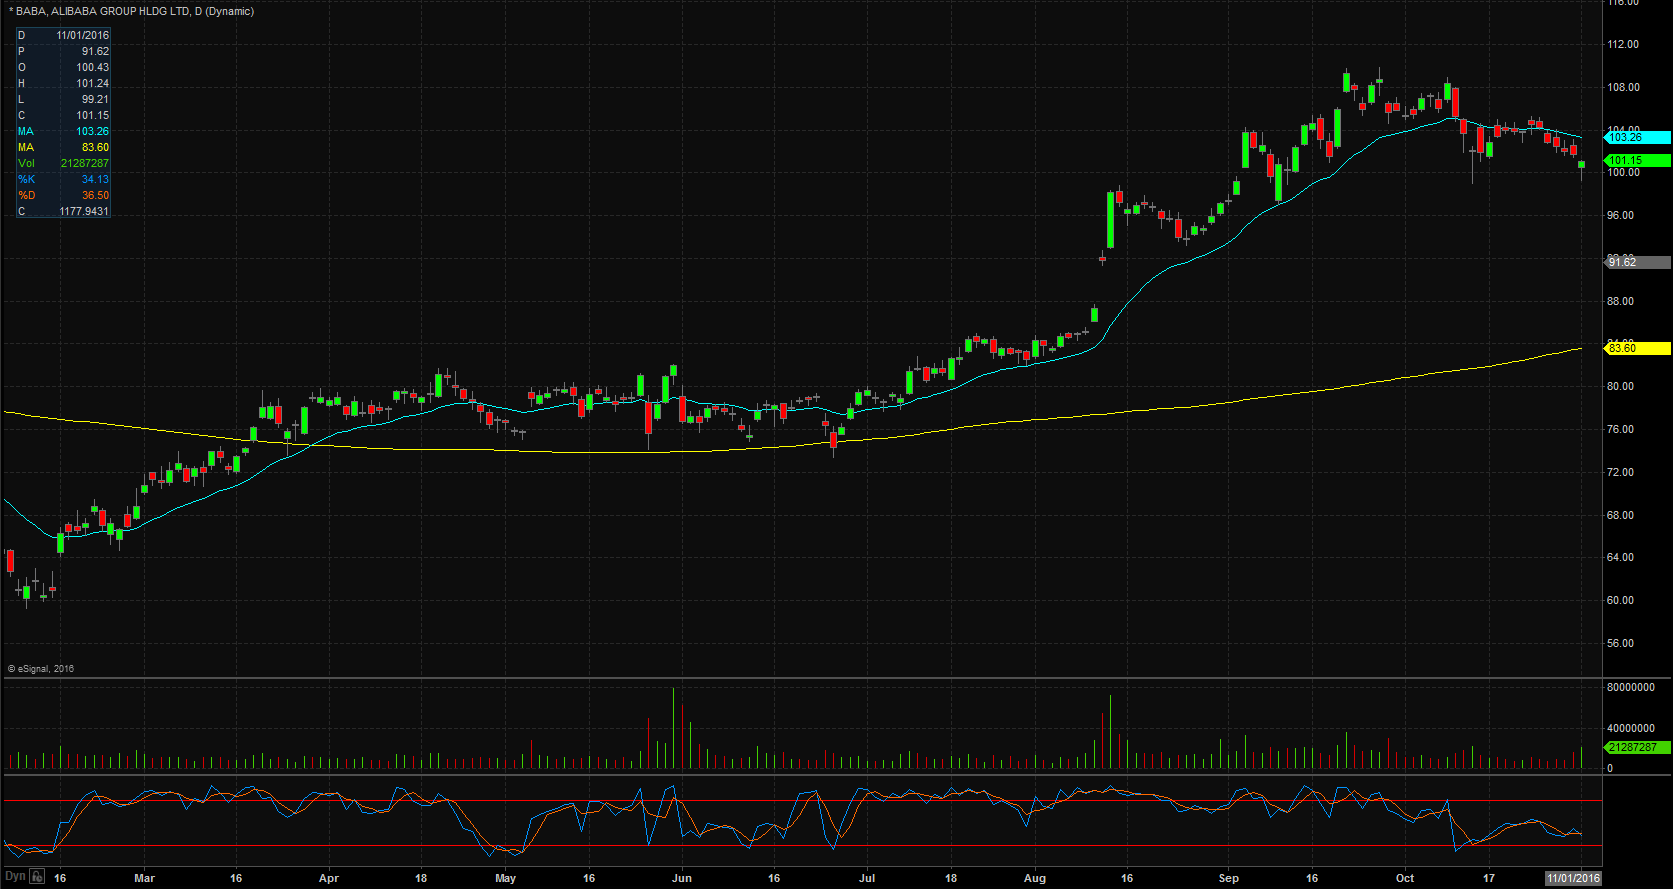This screenshot has width=1673, height=889.
Task: Click the 96.00 price axis label
Action: (x=1620, y=215)
